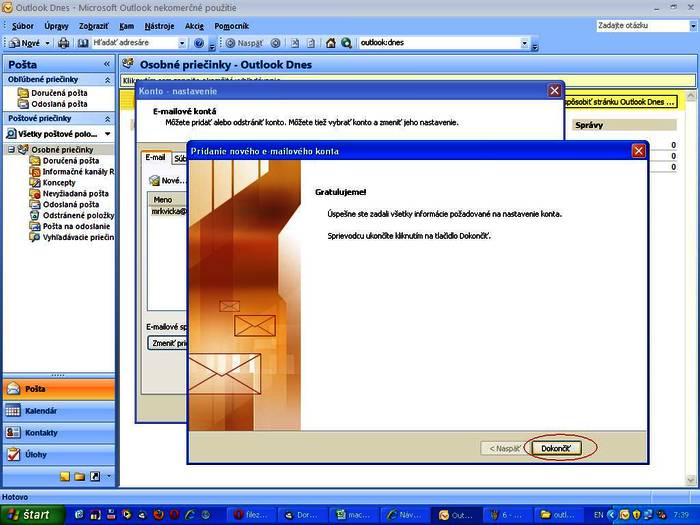Switch to Pošta in navigation pane
Image resolution: width=700 pixels, height=525 pixels.
(59, 389)
